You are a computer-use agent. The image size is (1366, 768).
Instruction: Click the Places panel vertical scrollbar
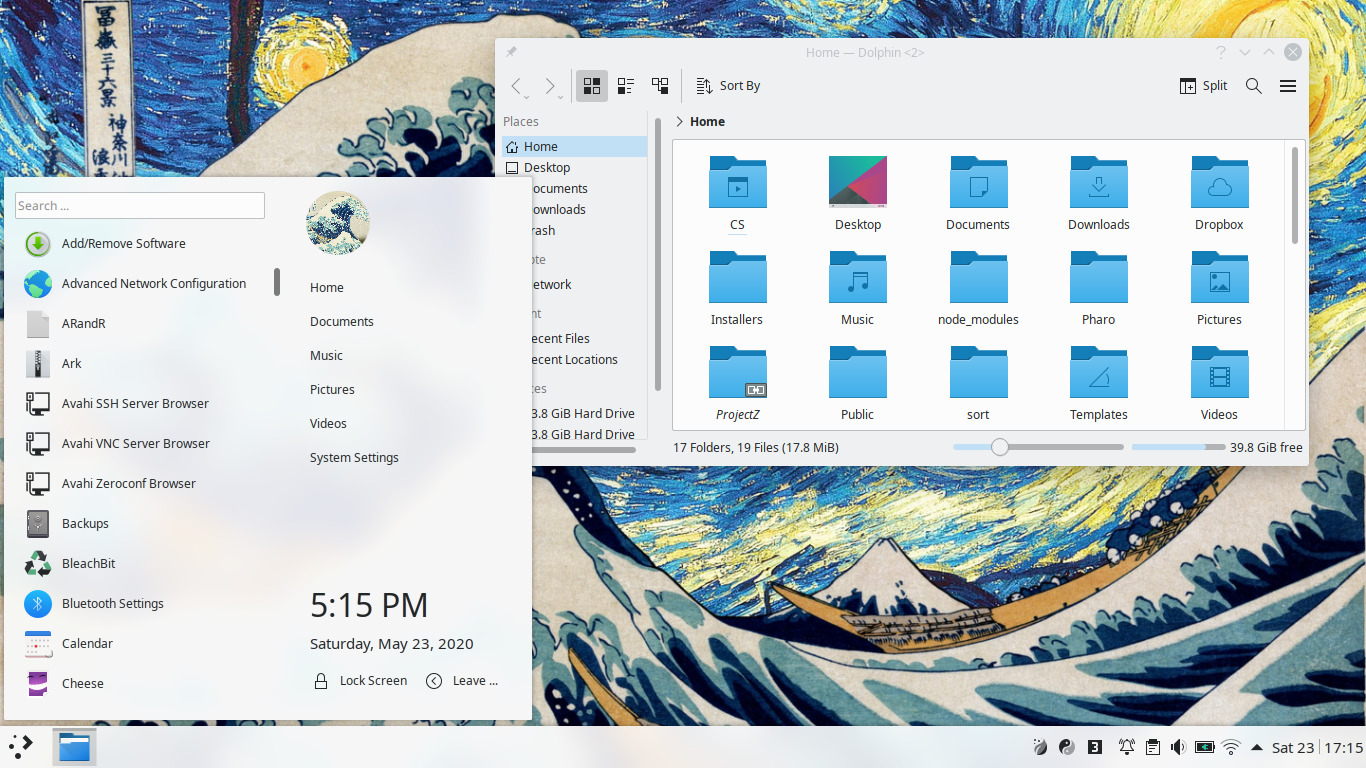point(657,255)
